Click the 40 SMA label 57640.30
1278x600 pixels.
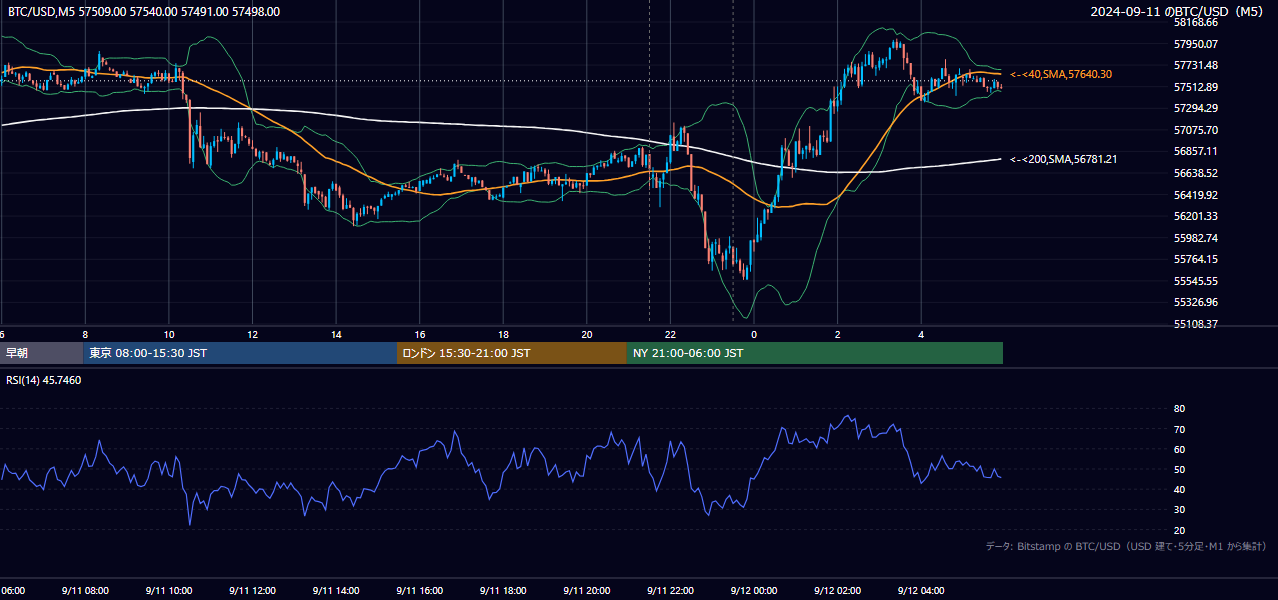click(1061, 74)
